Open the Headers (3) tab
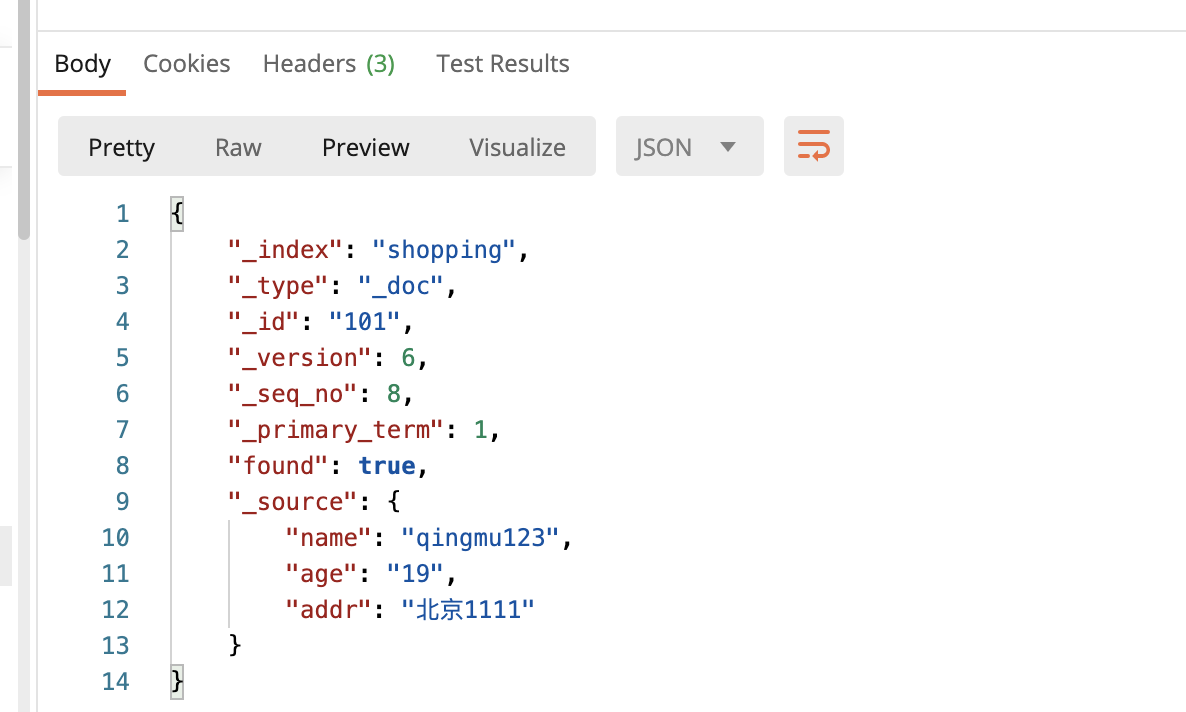Screen dimensions: 1186x712 329,64
